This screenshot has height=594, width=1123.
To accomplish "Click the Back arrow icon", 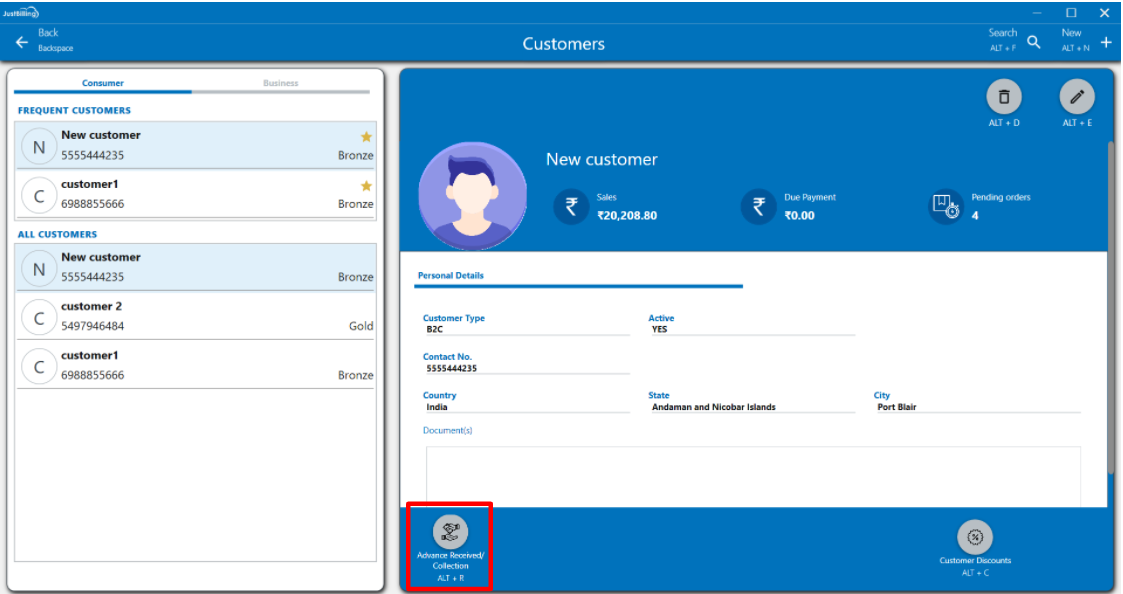I will coord(22,42).
